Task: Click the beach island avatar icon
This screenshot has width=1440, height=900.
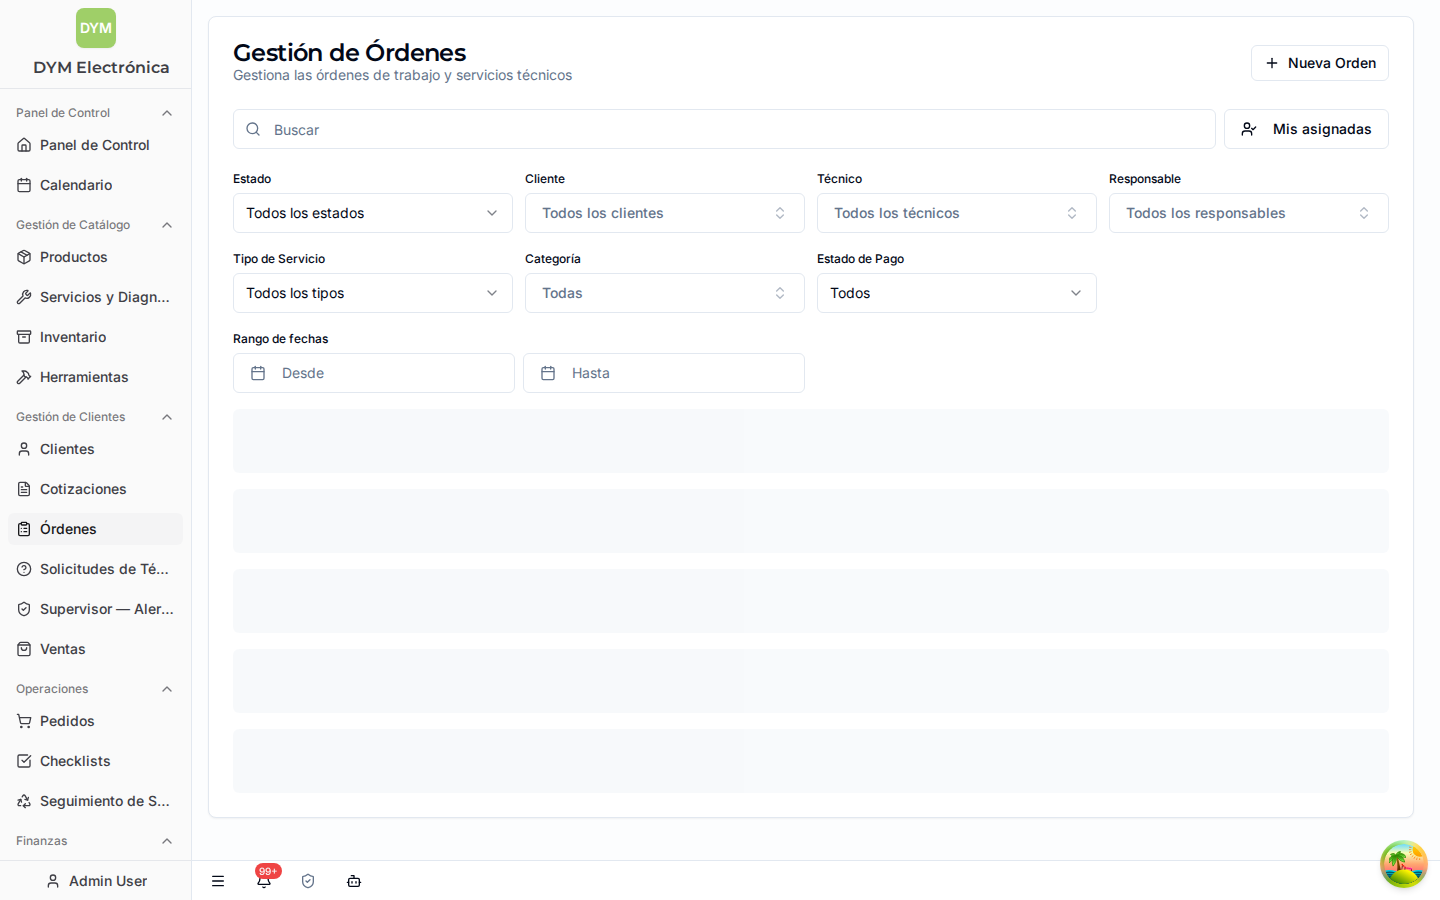Action: (x=1404, y=864)
